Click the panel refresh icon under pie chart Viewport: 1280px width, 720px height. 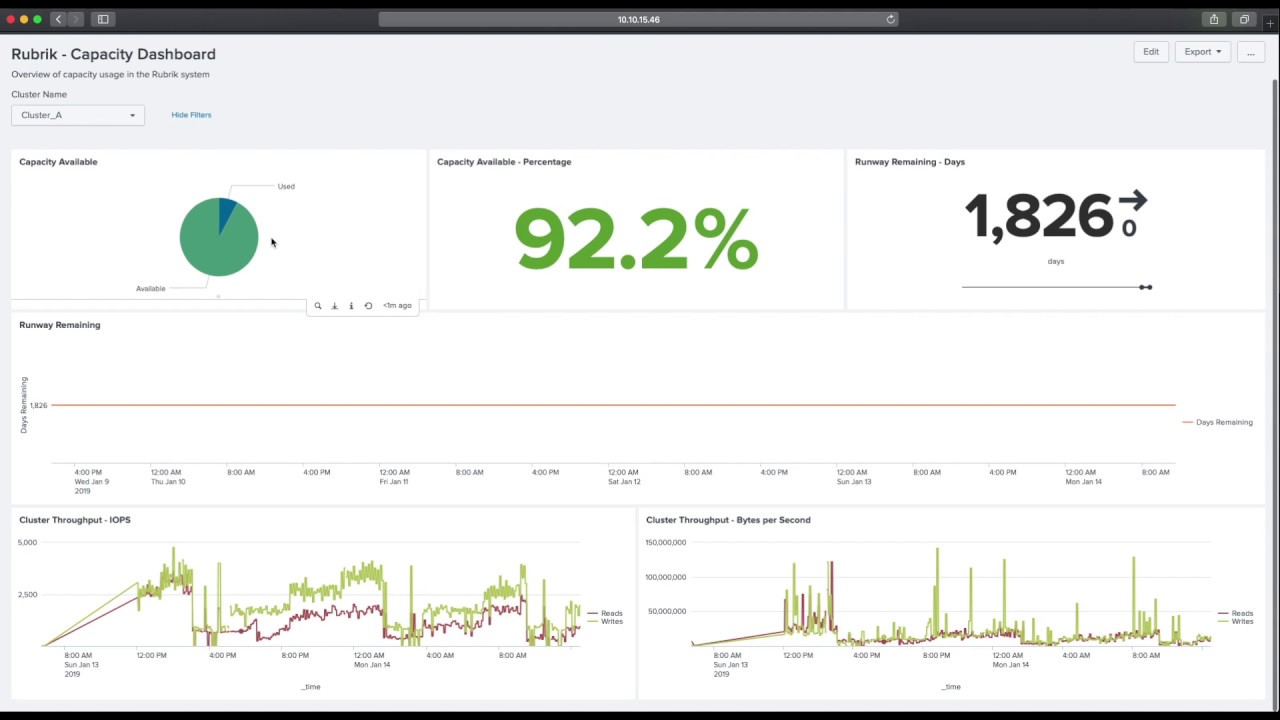pos(368,306)
